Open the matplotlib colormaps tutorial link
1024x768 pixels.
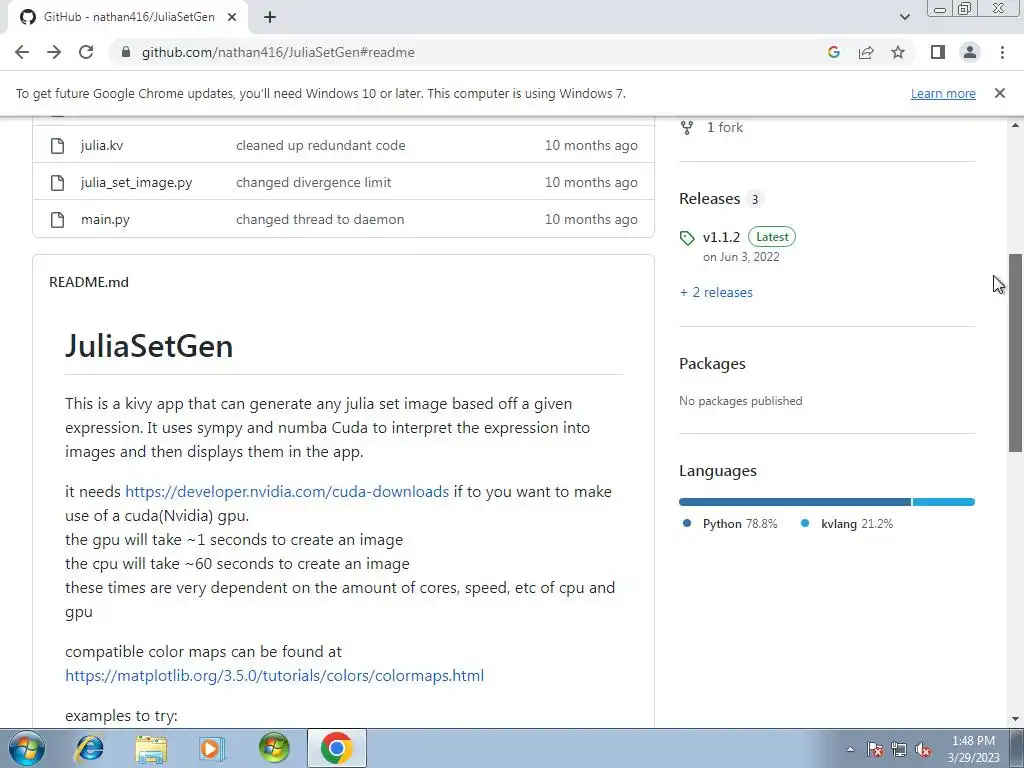point(274,676)
